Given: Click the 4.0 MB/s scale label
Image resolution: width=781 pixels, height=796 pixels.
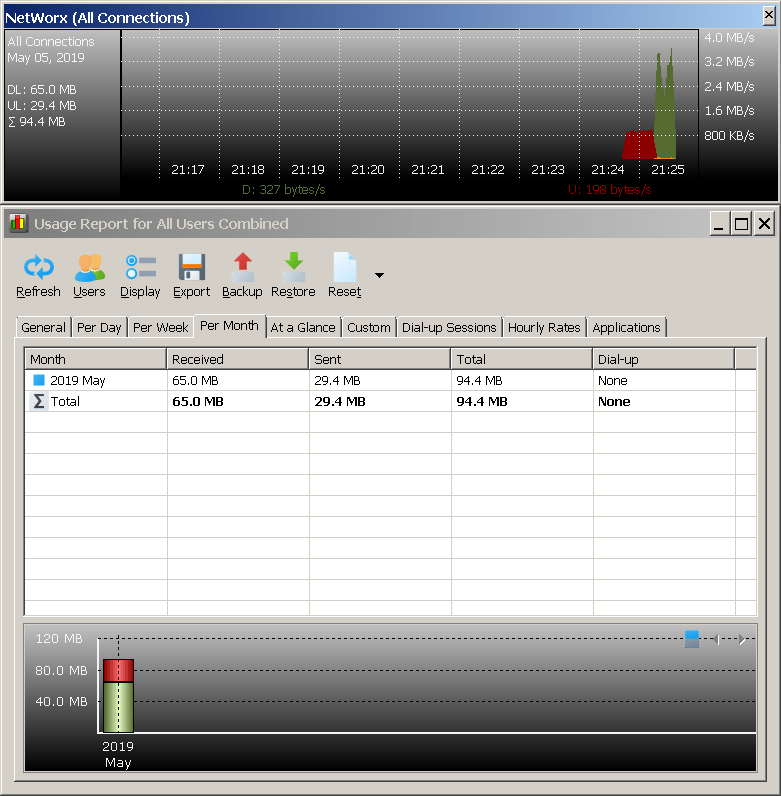Looking at the screenshot, I should point(729,38).
